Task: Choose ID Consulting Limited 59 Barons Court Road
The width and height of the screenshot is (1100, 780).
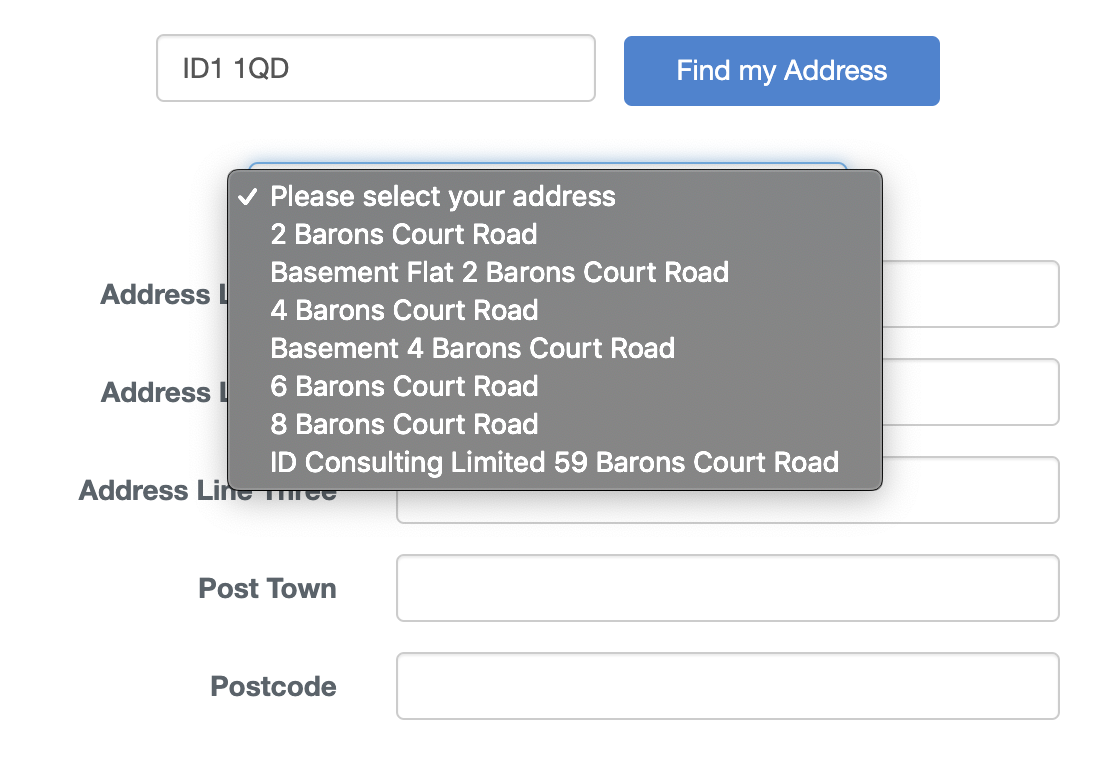Action: click(554, 462)
